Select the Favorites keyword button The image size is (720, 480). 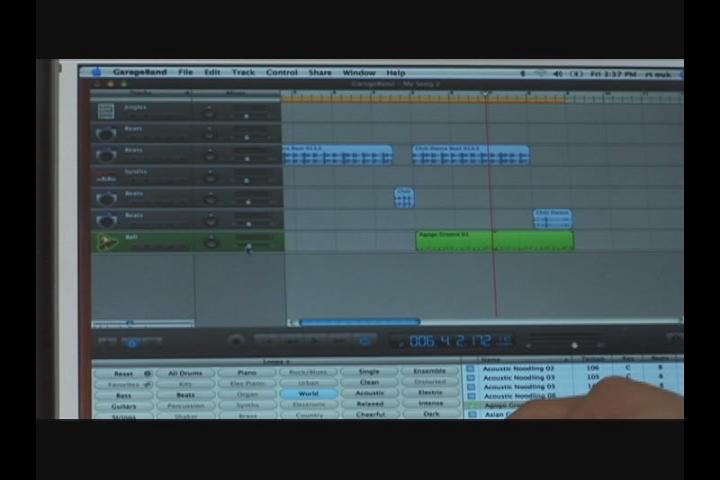pos(123,385)
